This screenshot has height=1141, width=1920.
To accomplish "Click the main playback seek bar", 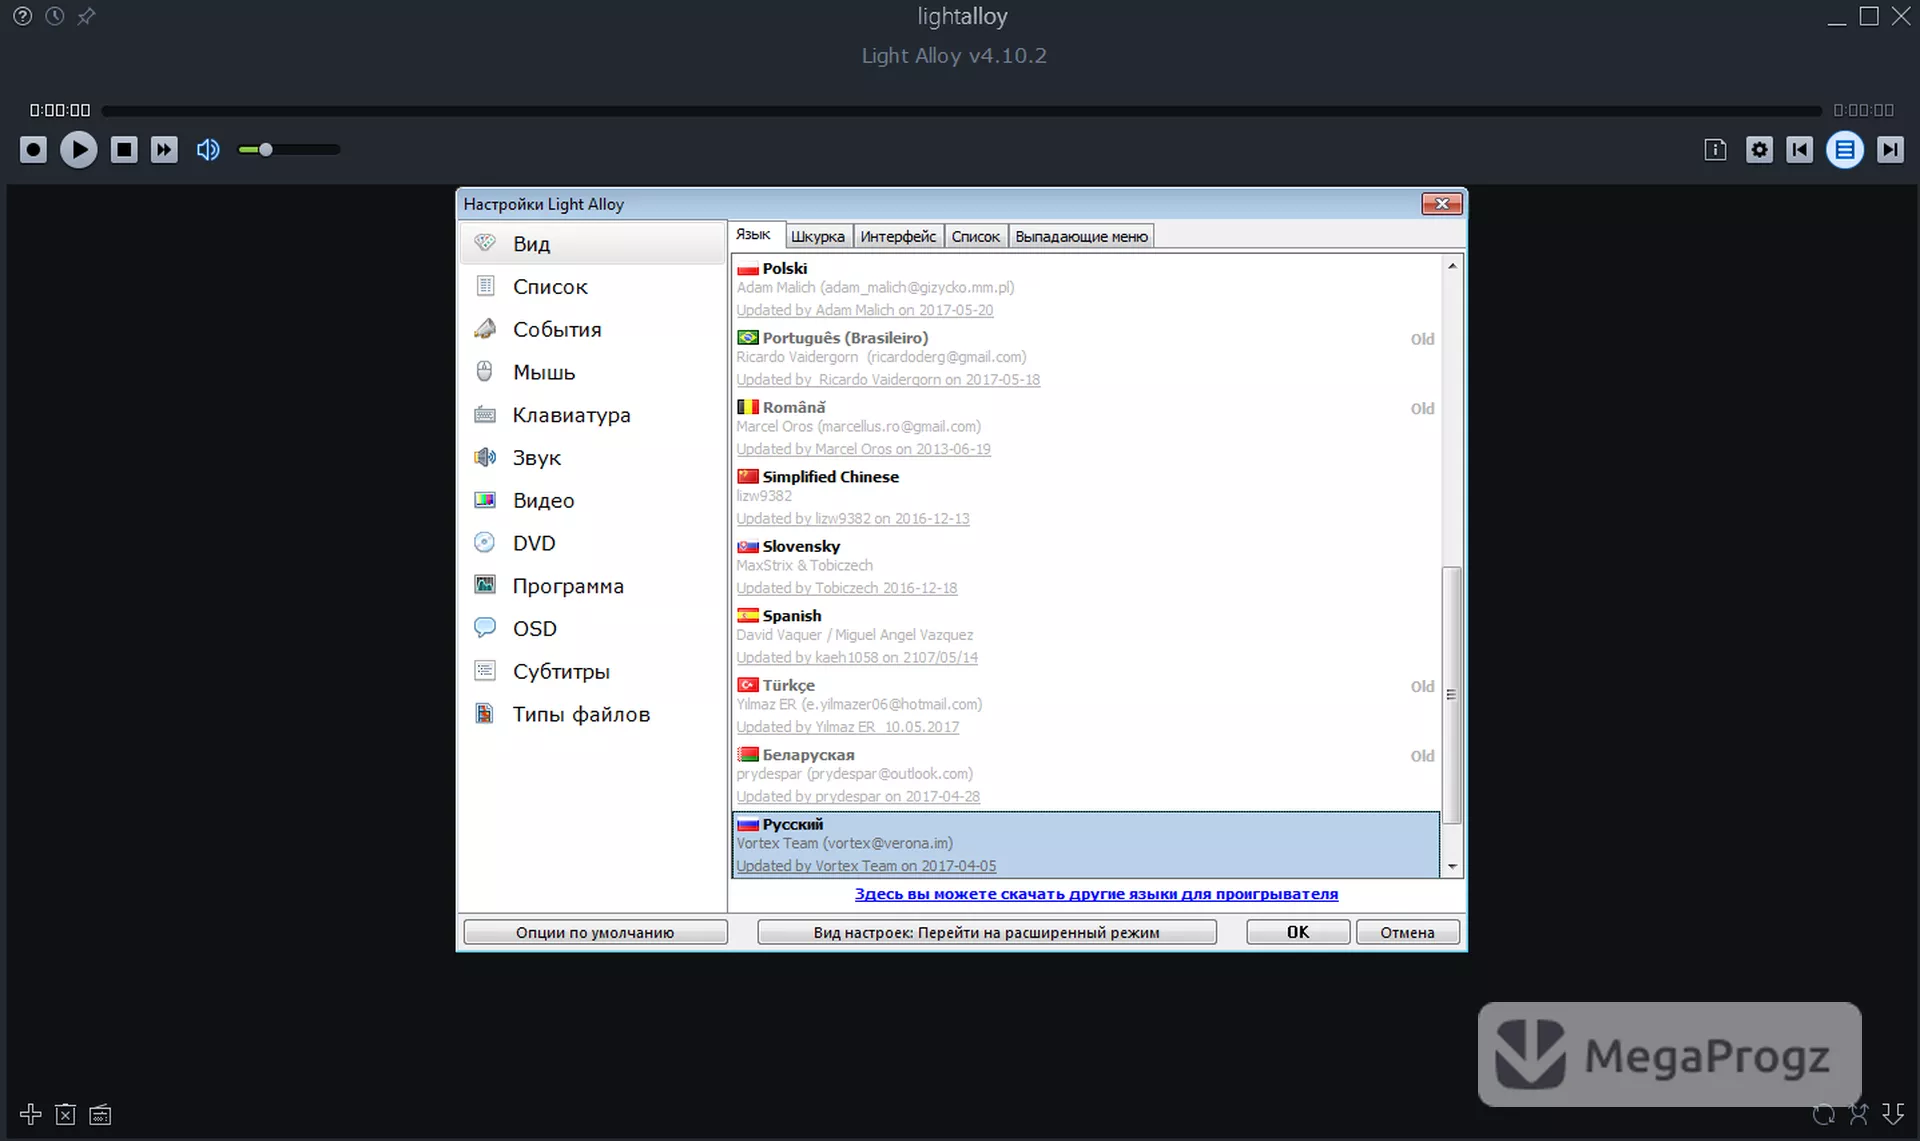I will [961, 111].
